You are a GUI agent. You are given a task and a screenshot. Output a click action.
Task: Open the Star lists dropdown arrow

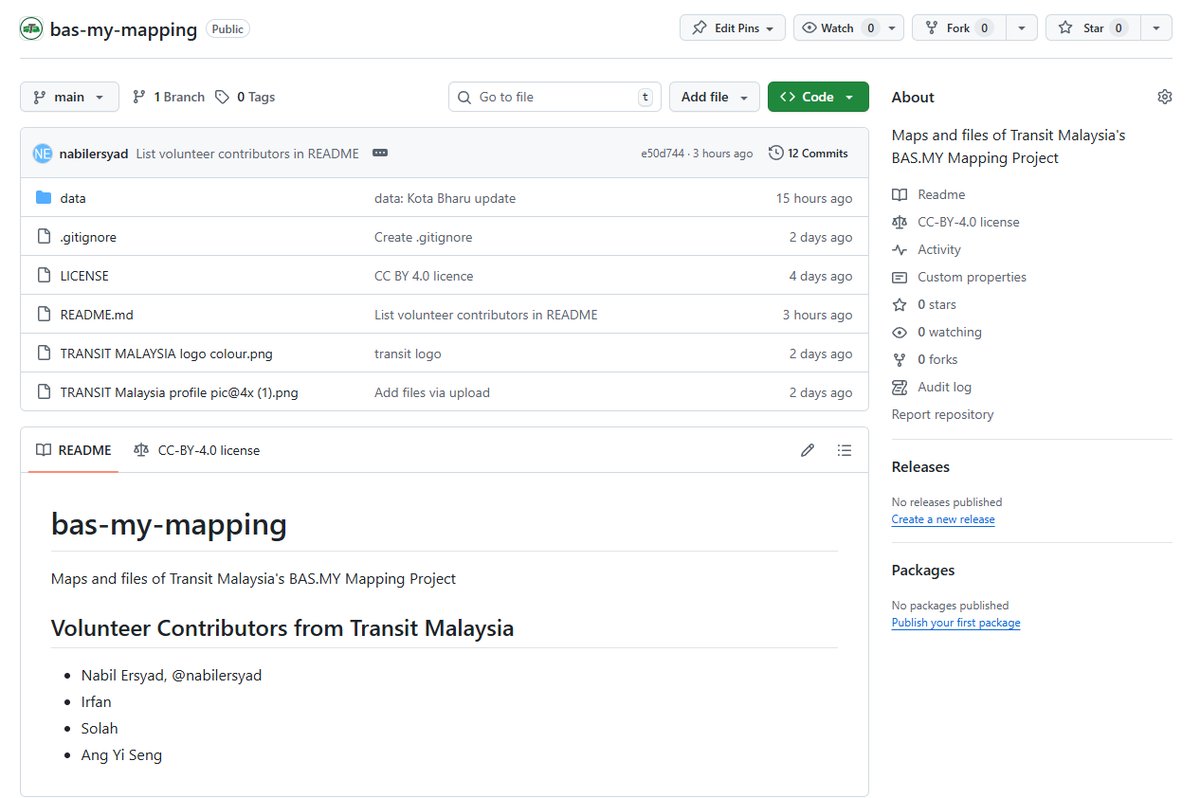pyautogui.click(x=1155, y=28)
